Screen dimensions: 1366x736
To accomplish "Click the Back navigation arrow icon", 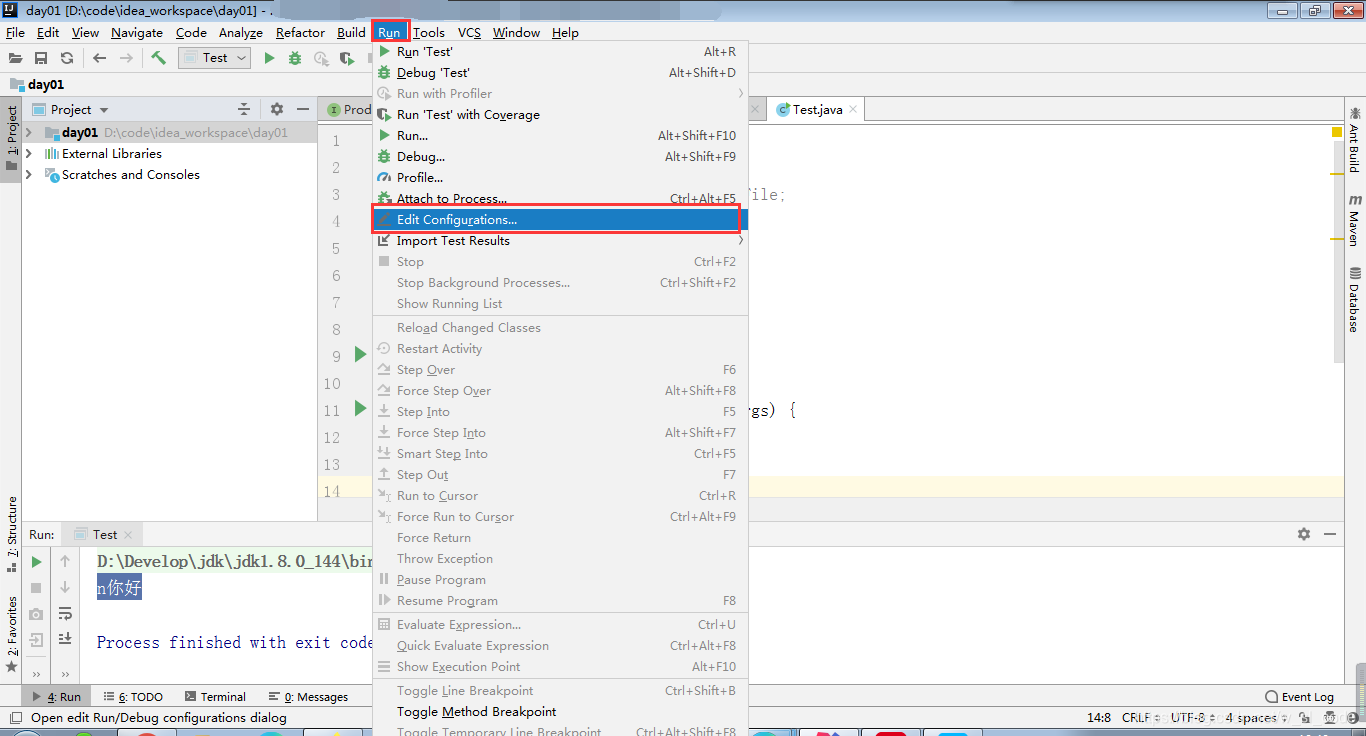I will [99, 58].
